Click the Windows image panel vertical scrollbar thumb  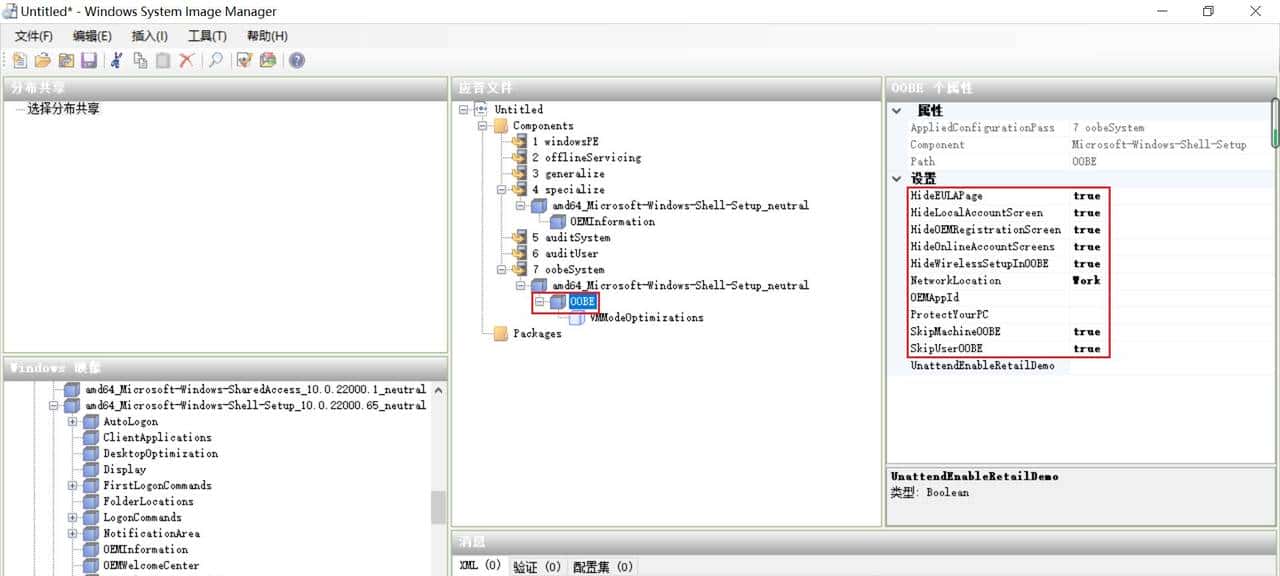click(x=438, y=507)
